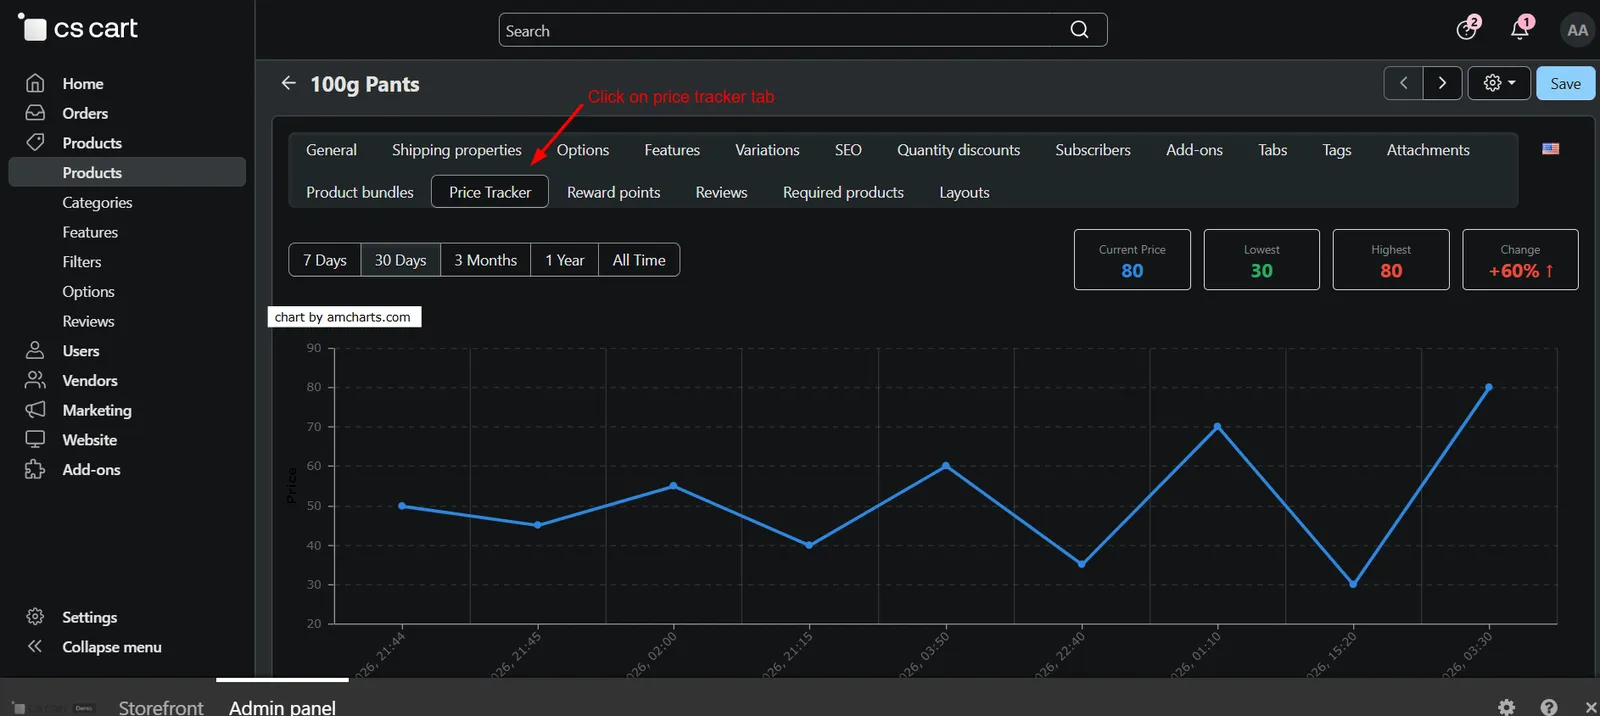Viewport: 1600px width, 716px height.
Task: Open the Subscribers tab
Action: coord(1092,150)
